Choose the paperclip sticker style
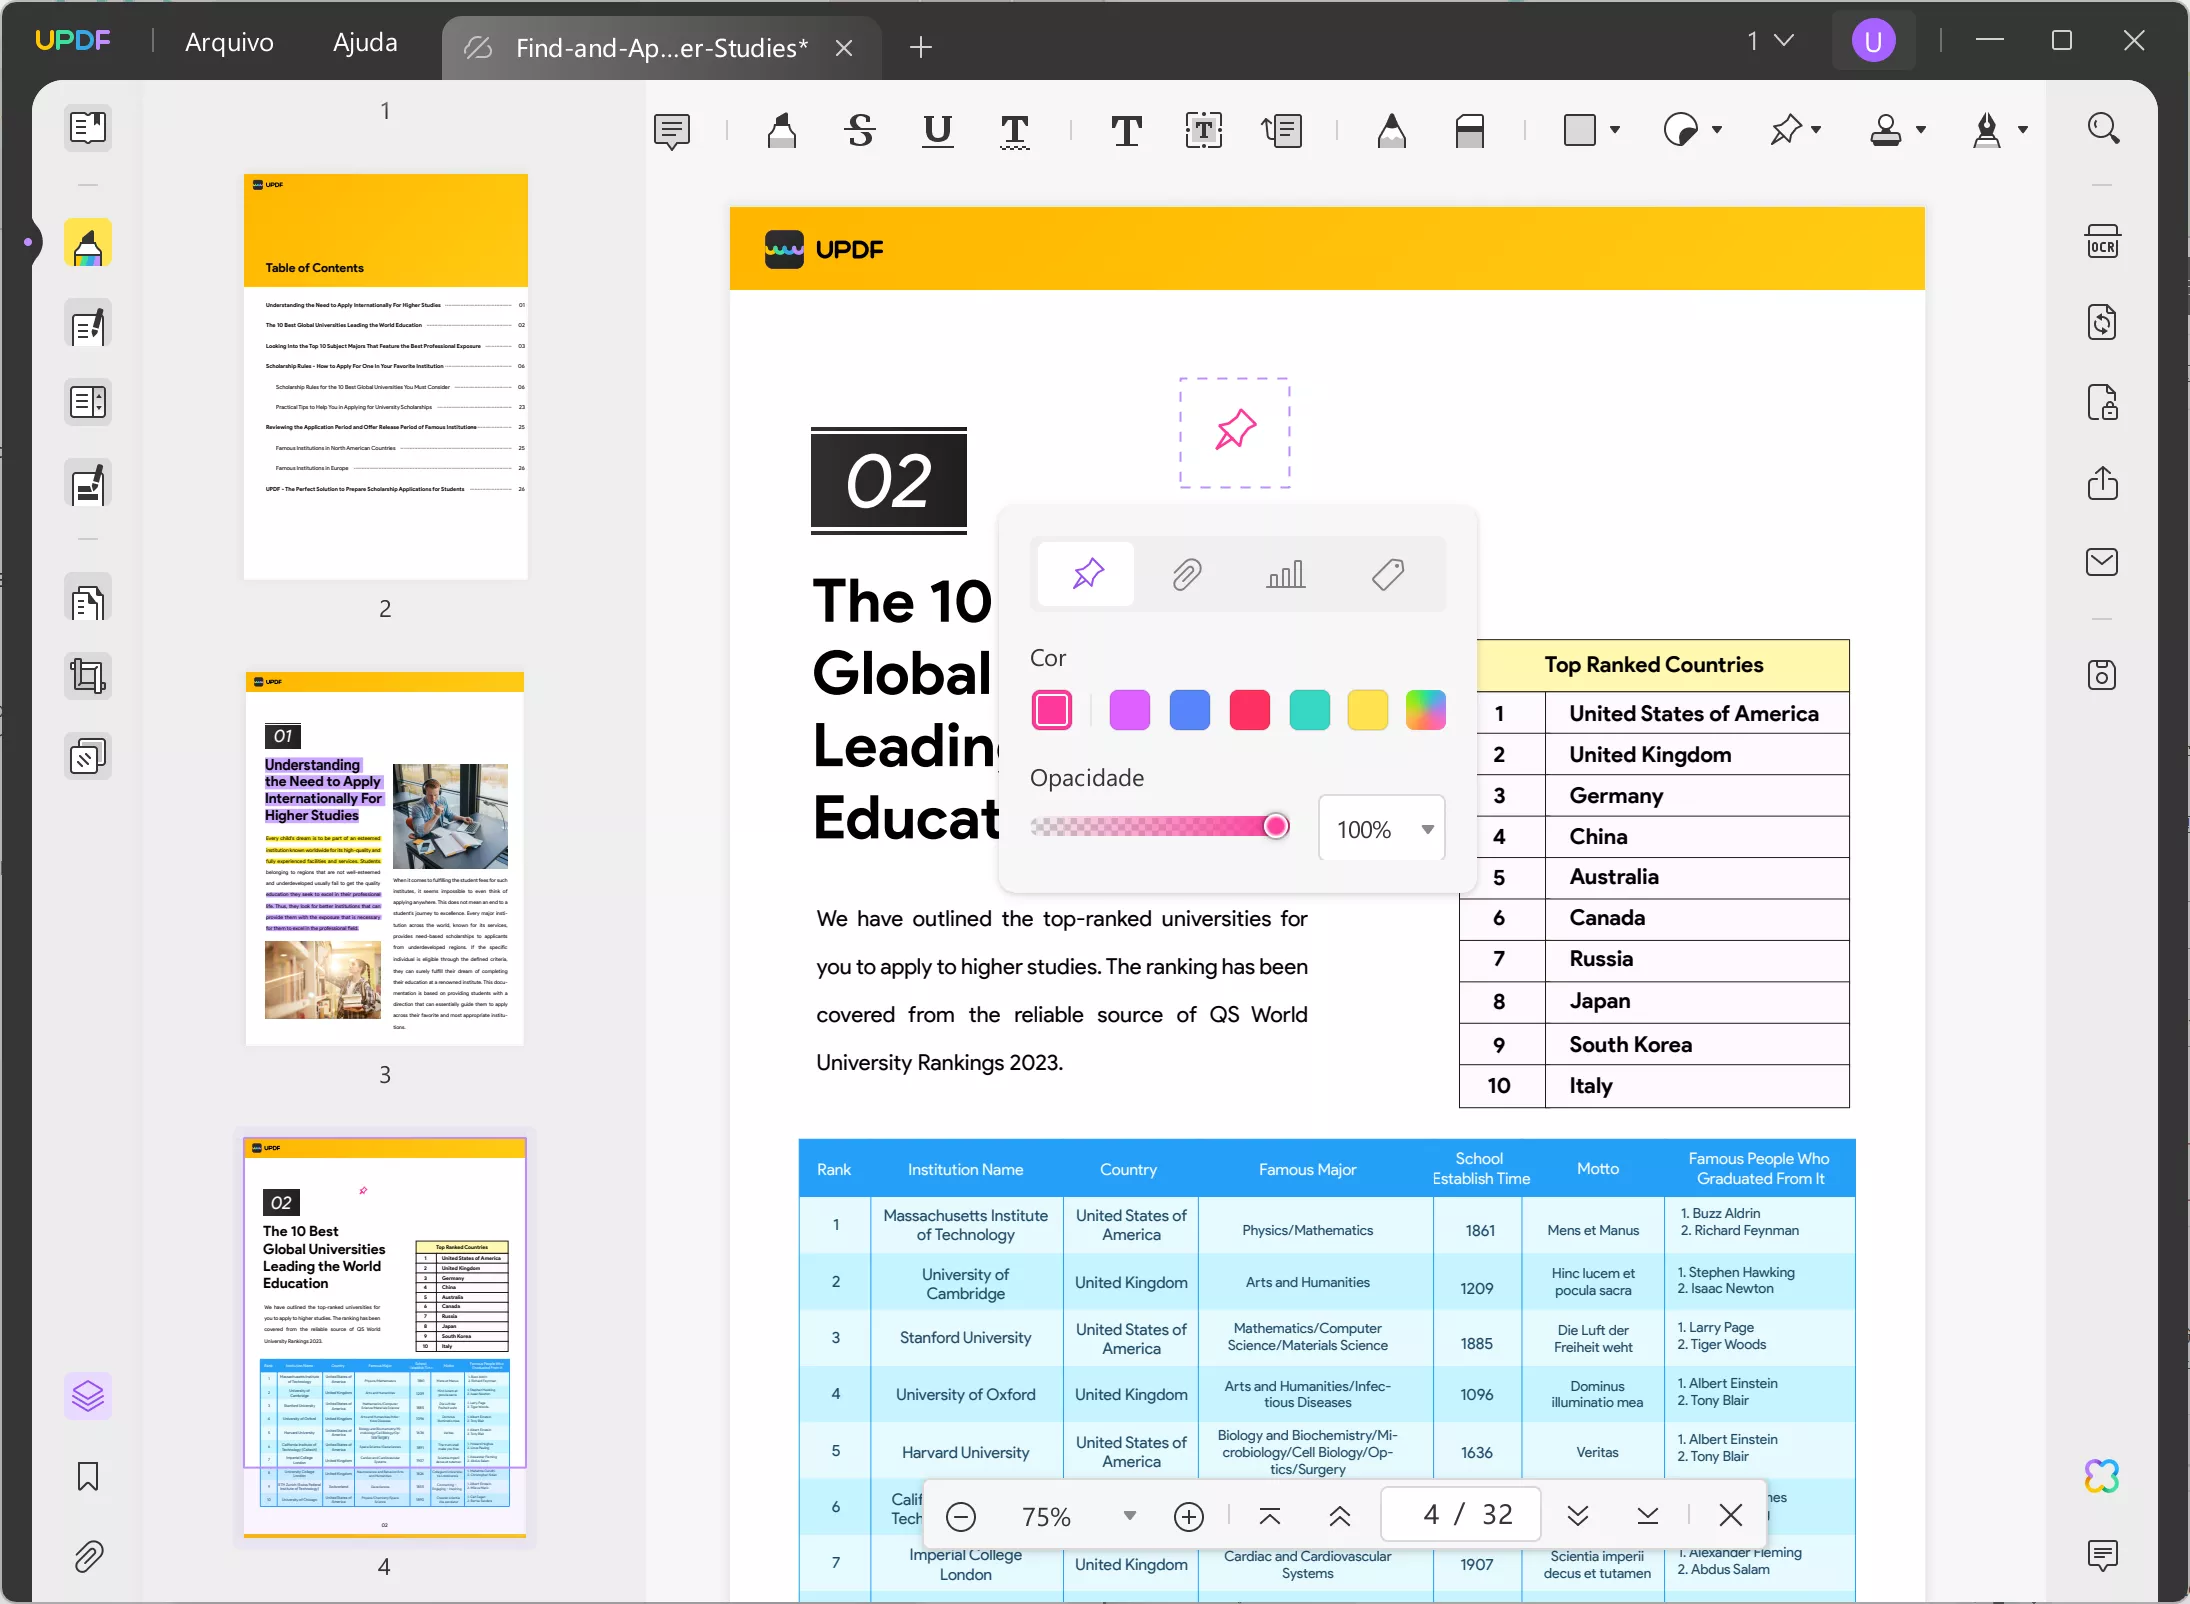This screenshot has height=1604, width=2190. tap(1186, 574)
